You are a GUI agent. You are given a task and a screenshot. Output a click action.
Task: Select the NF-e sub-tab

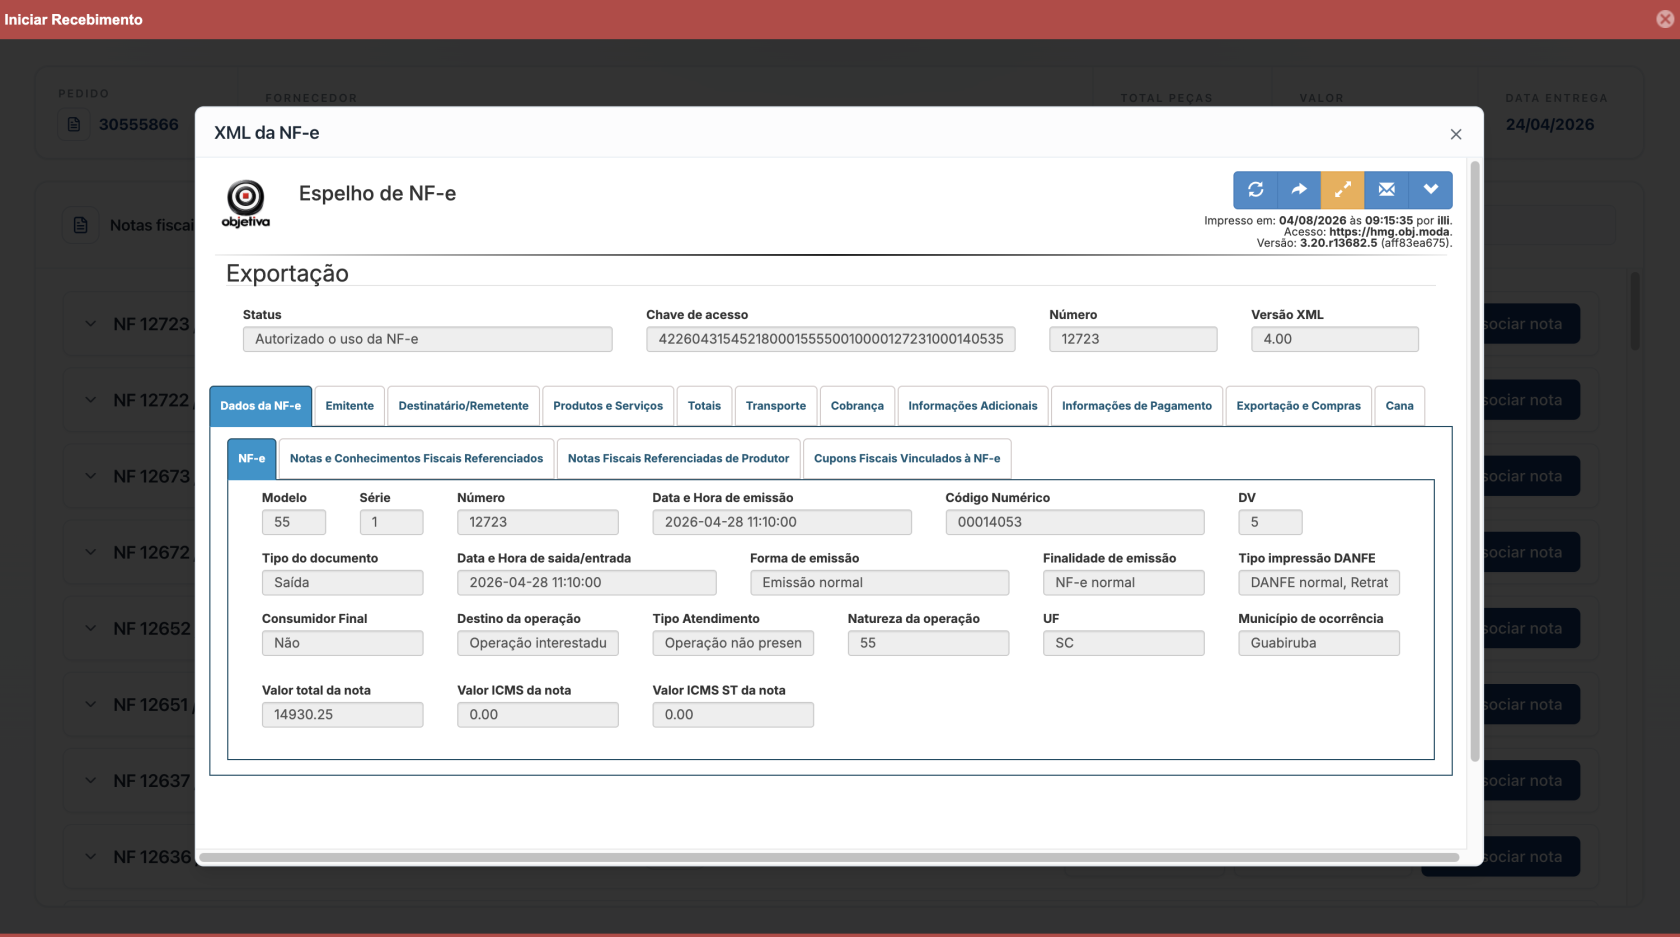(251, 459)
